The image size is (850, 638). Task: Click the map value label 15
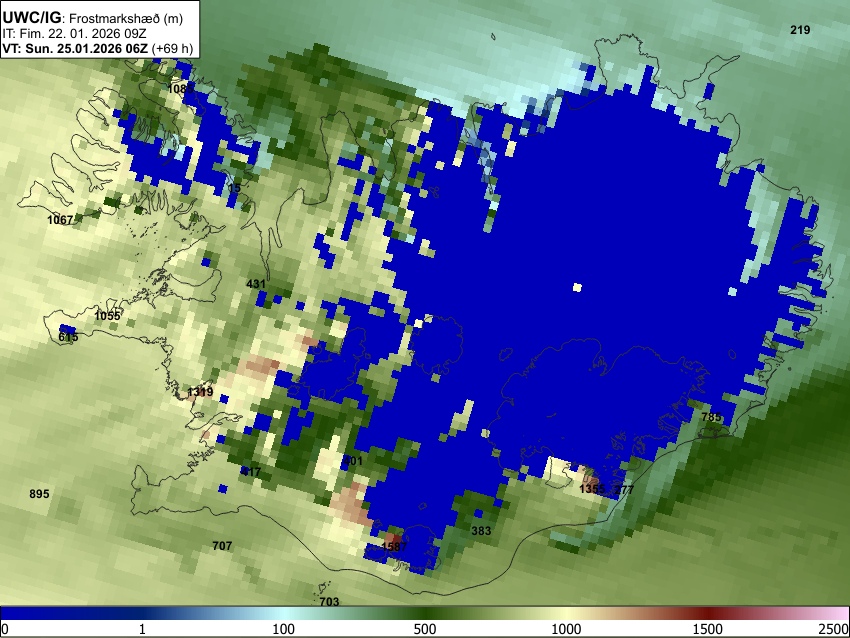(234, 188)
